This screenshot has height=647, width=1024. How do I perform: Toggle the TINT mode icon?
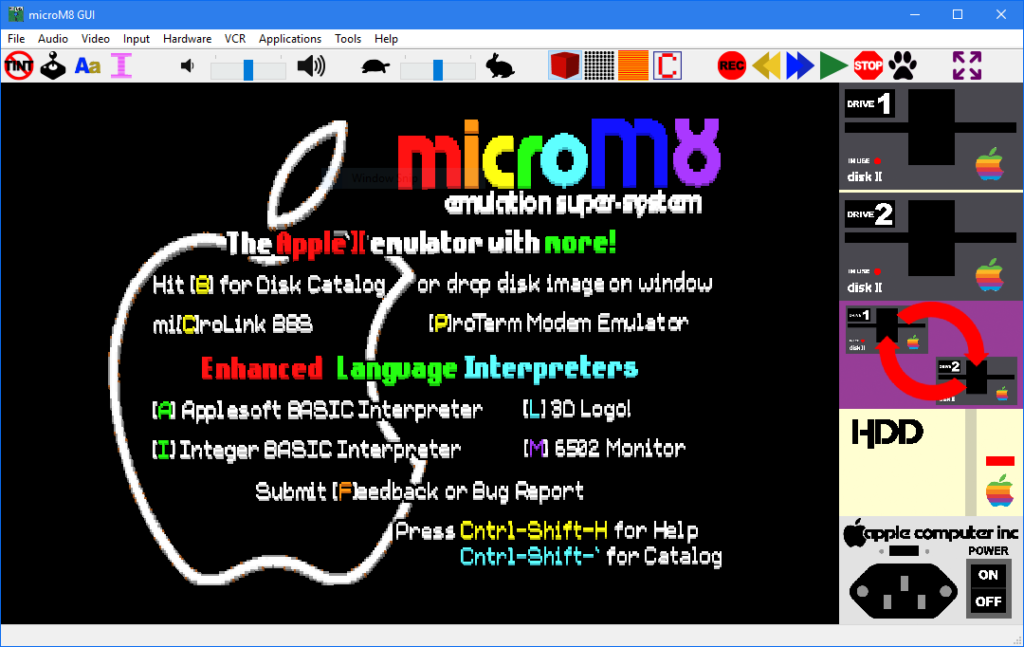point(19,66)
